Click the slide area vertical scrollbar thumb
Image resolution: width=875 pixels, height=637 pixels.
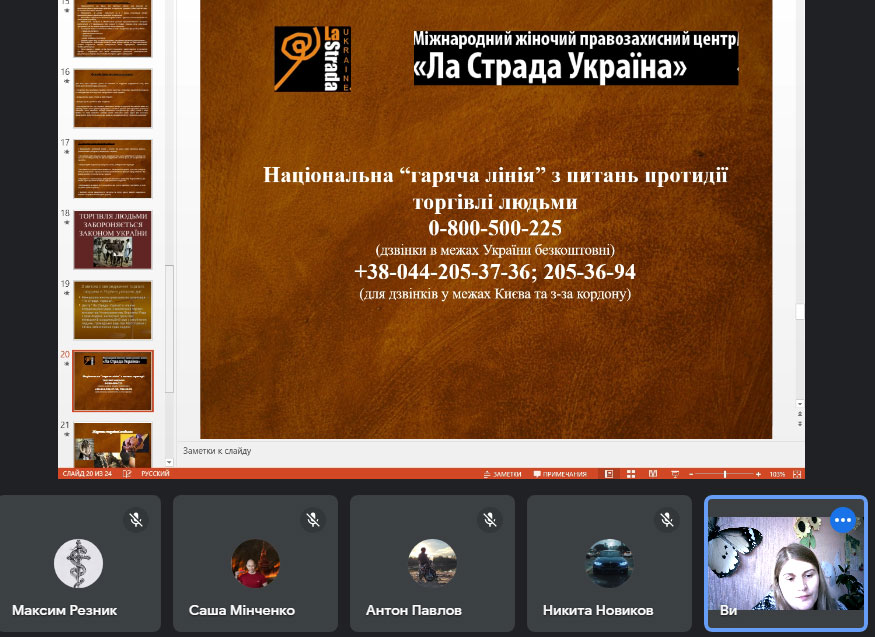pos(800,312)
